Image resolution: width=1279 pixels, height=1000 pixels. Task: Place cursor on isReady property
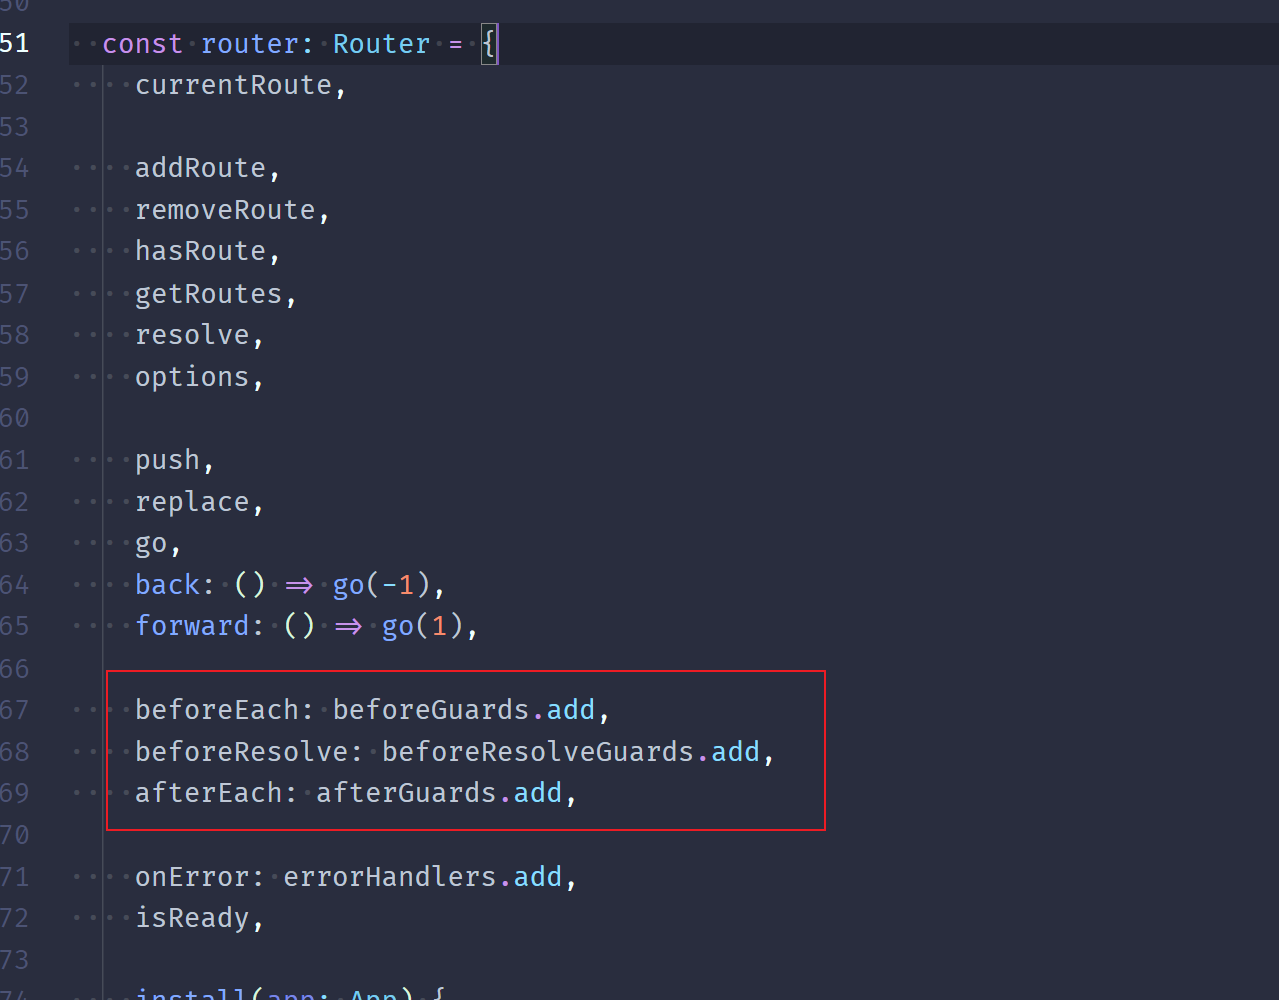point(192,918)
